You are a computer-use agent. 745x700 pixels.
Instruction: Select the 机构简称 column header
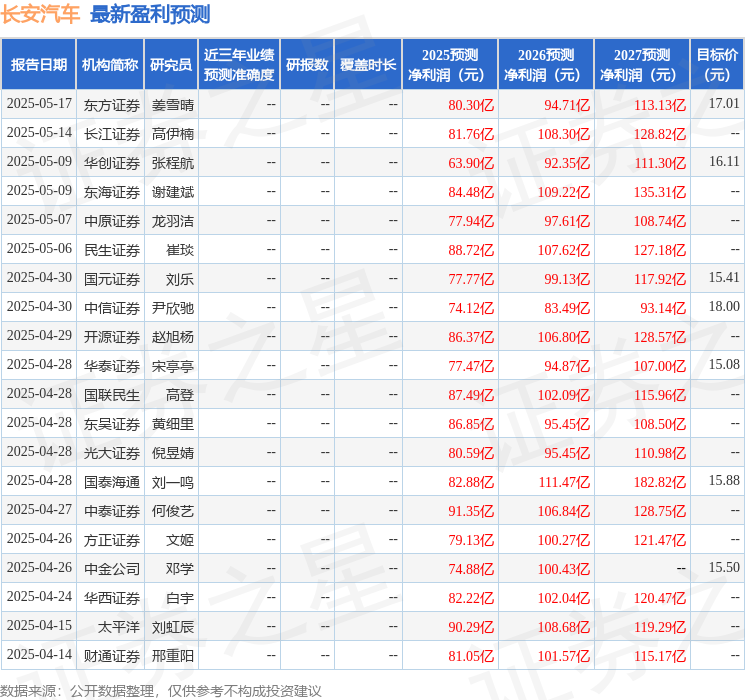click(110, 65)
